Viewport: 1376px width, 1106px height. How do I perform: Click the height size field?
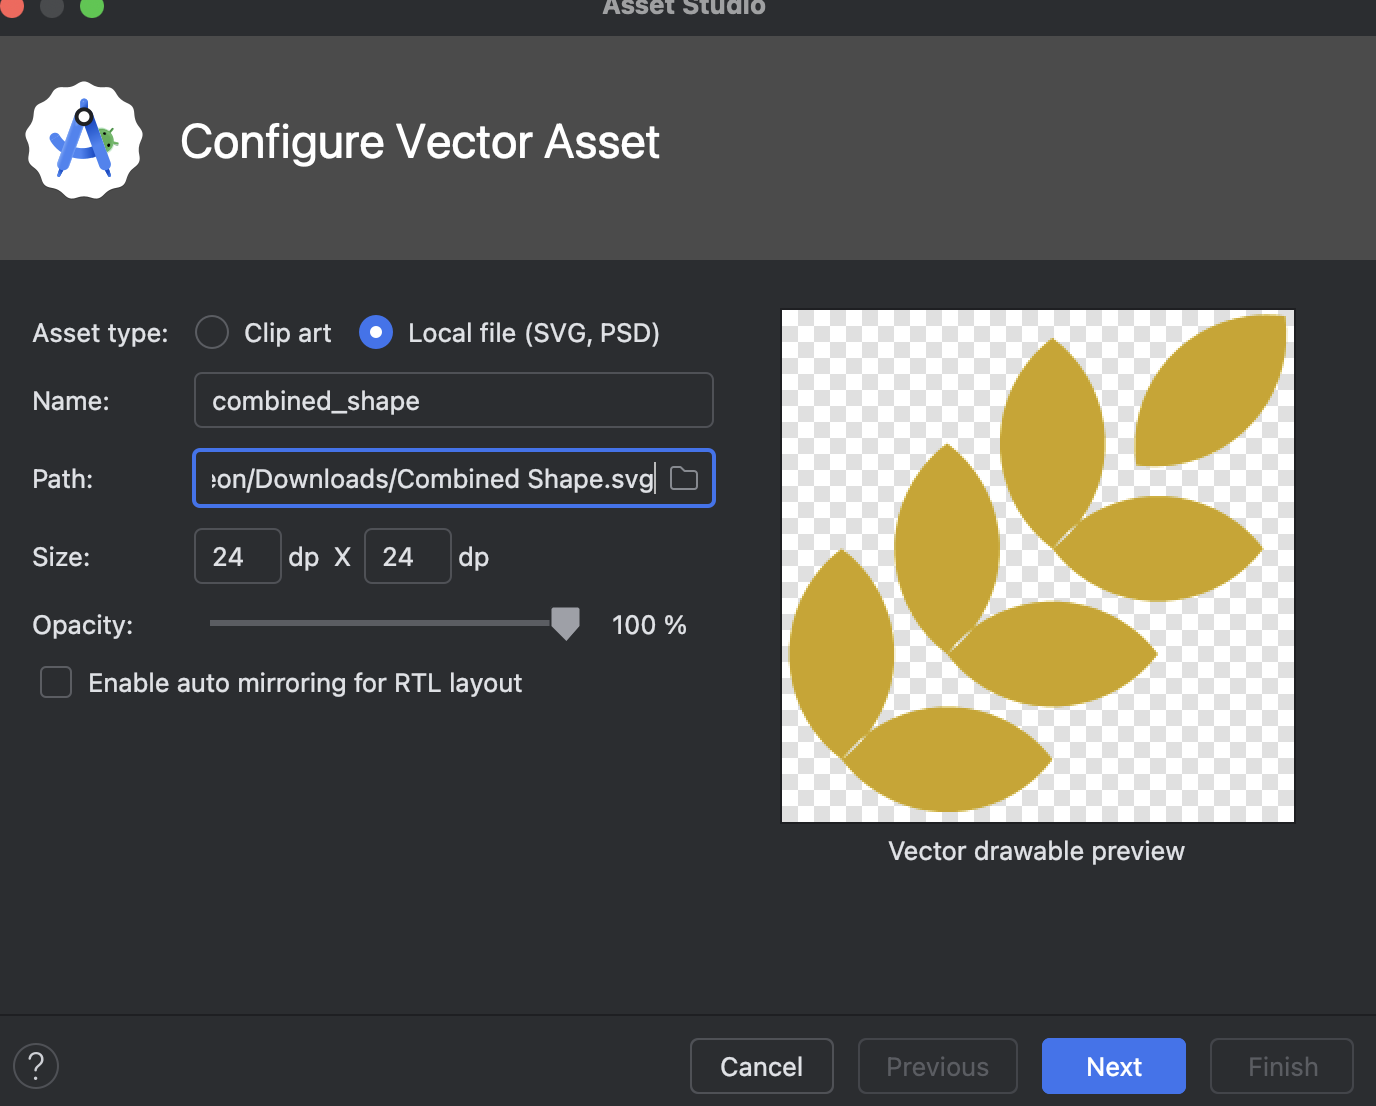click(407, 557)
